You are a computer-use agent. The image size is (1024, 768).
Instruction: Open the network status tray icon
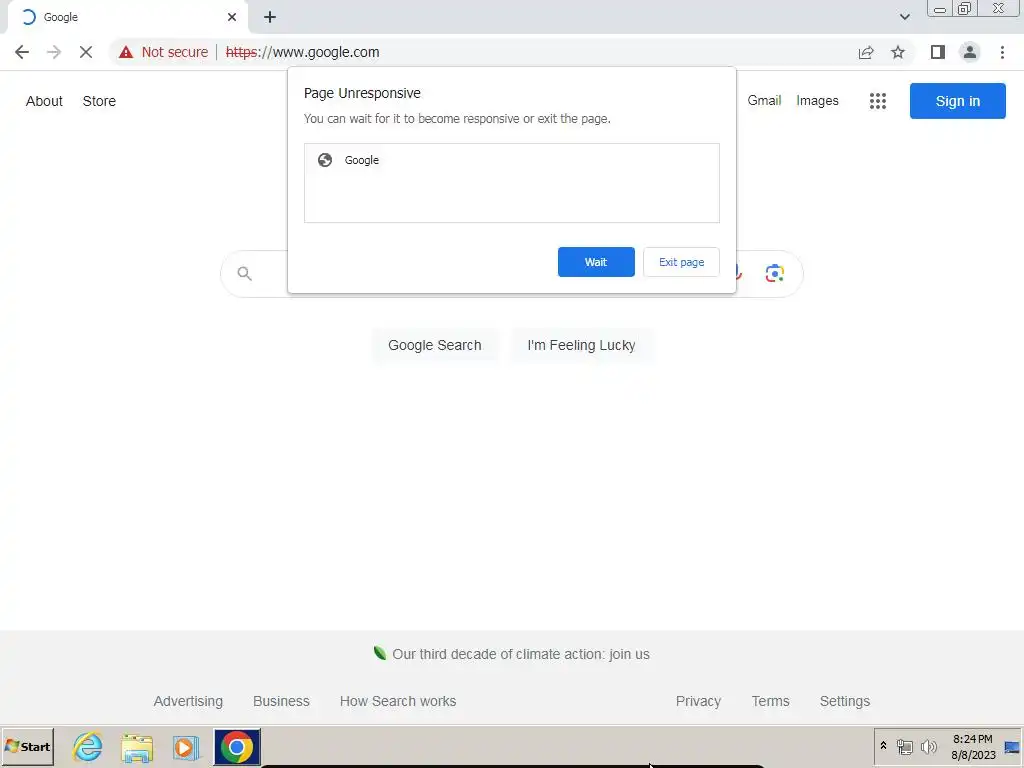[x=904, y=746]
